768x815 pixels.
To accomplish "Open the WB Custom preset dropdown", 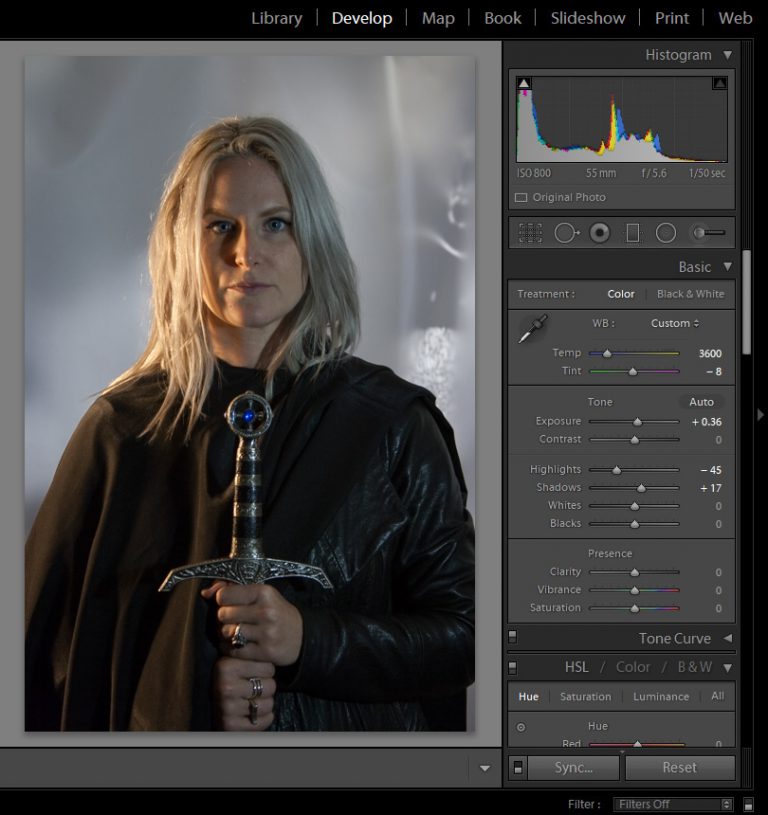I will point(675,323).
